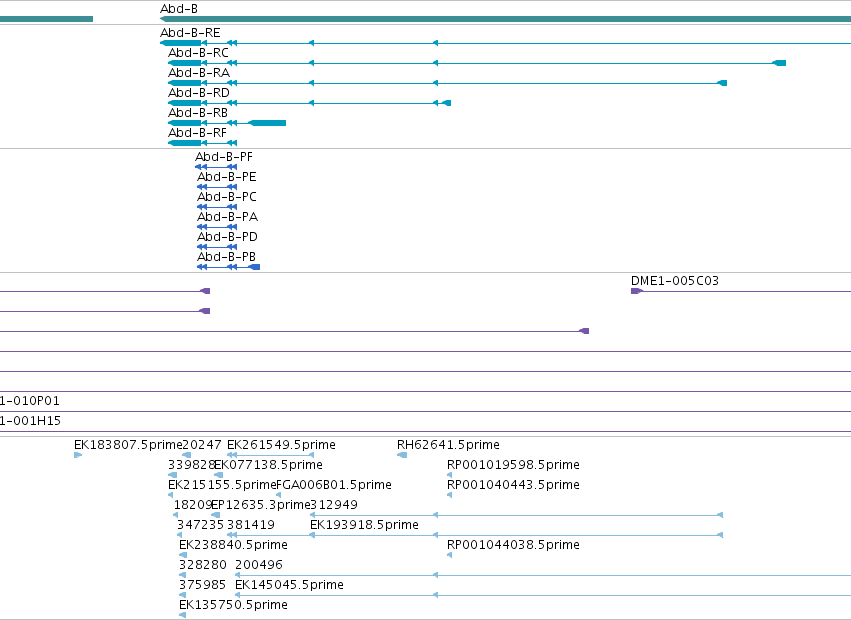Click the Abd-B gene name label
The height and width of the screenshot is (620, 851).
pos(179,9)
